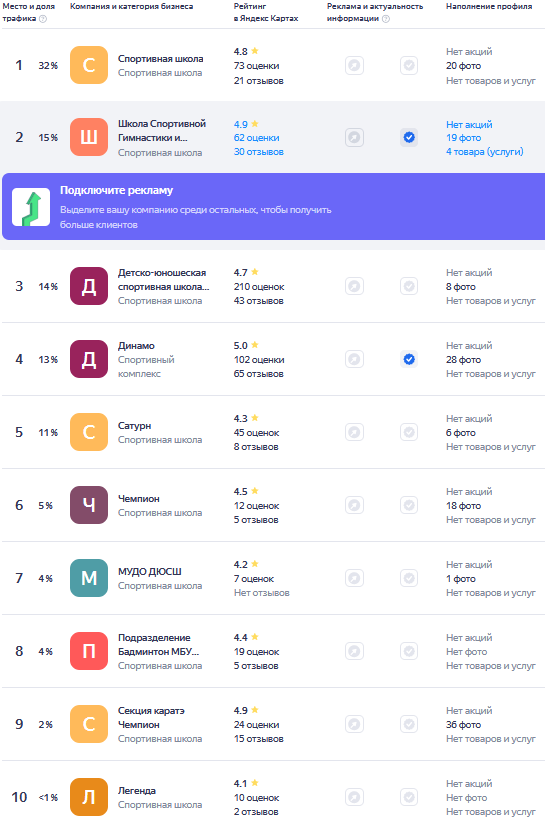Image resolution: width=545 pixels, height=825 pixels.
Task: Click the star icon next to rating 5.0
Action: point(255,345)
